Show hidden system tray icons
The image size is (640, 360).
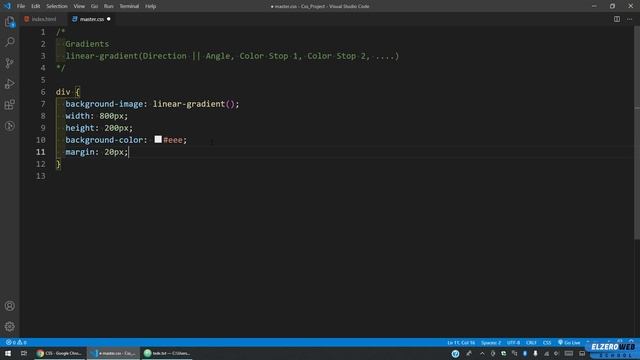pos(482,353)
